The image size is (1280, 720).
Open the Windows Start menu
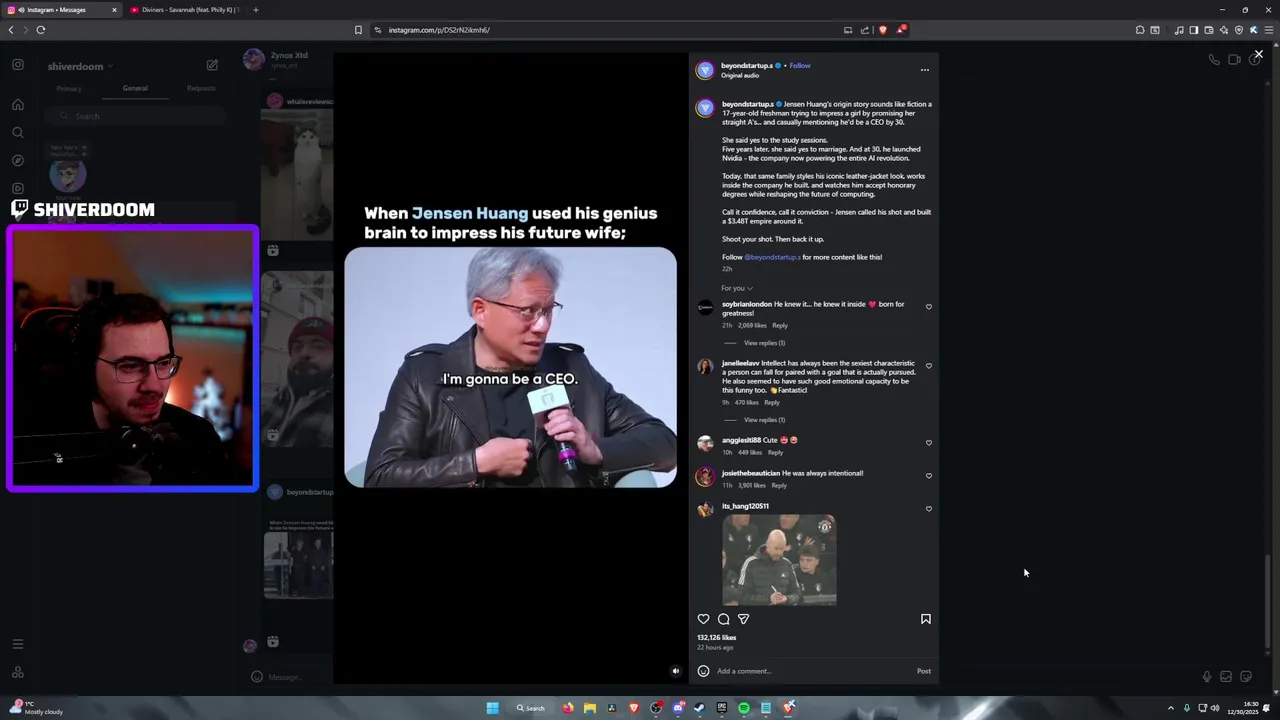[x=492, y=708]
